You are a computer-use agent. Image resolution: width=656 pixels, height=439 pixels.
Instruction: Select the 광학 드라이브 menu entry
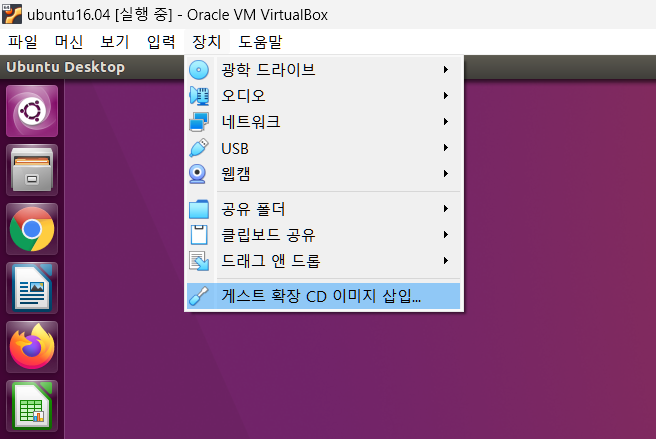323,69
